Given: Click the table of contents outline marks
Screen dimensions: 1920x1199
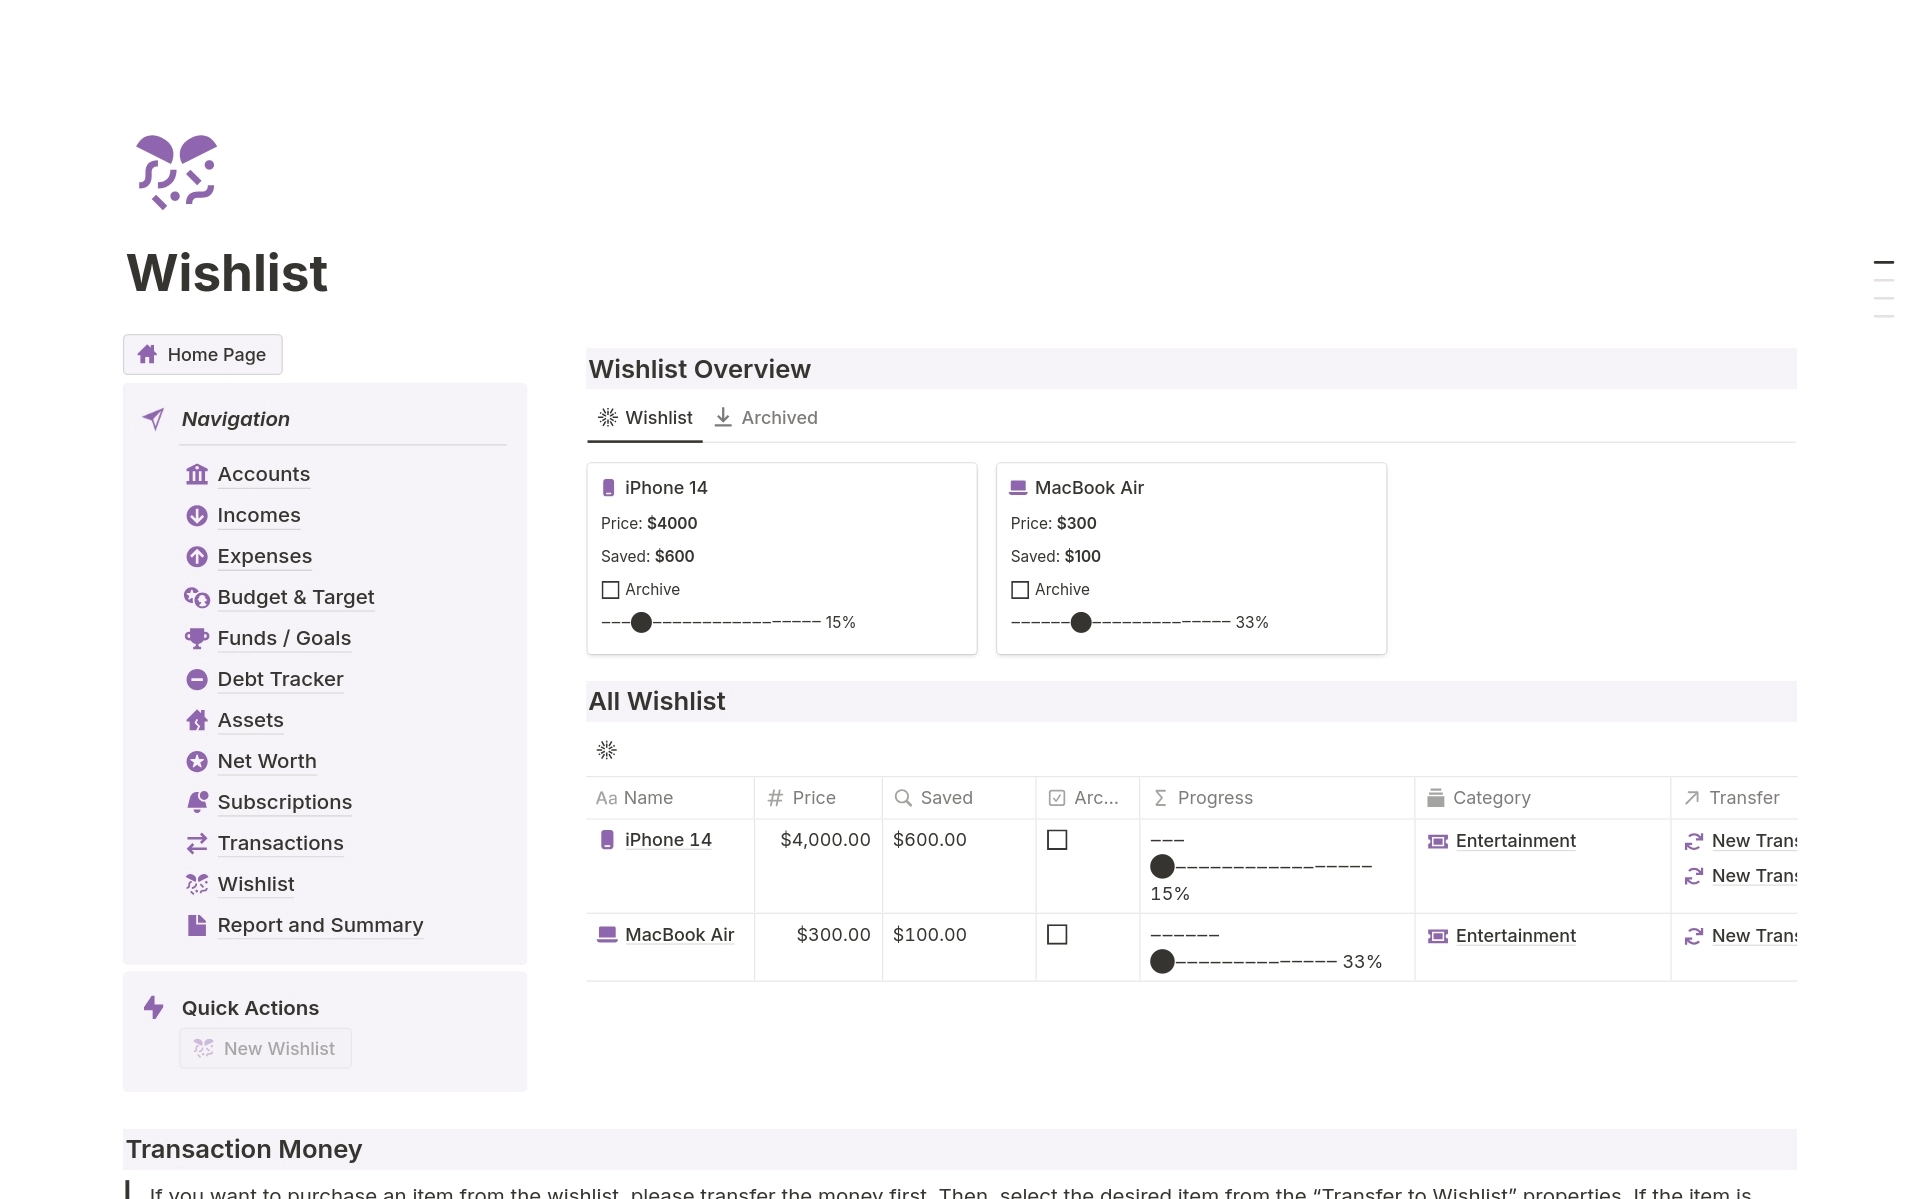Looking at the screenshot, I should (x=1884, y=289).
